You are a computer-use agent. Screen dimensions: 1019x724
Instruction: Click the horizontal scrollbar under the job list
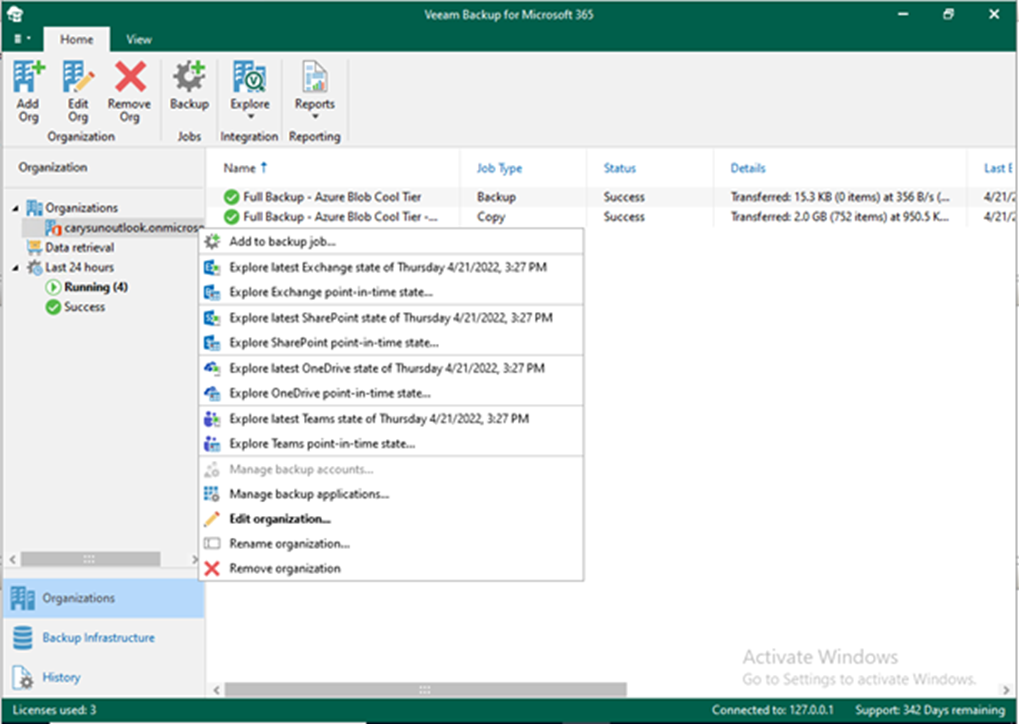pyautogui.click(x=424, y=690)
